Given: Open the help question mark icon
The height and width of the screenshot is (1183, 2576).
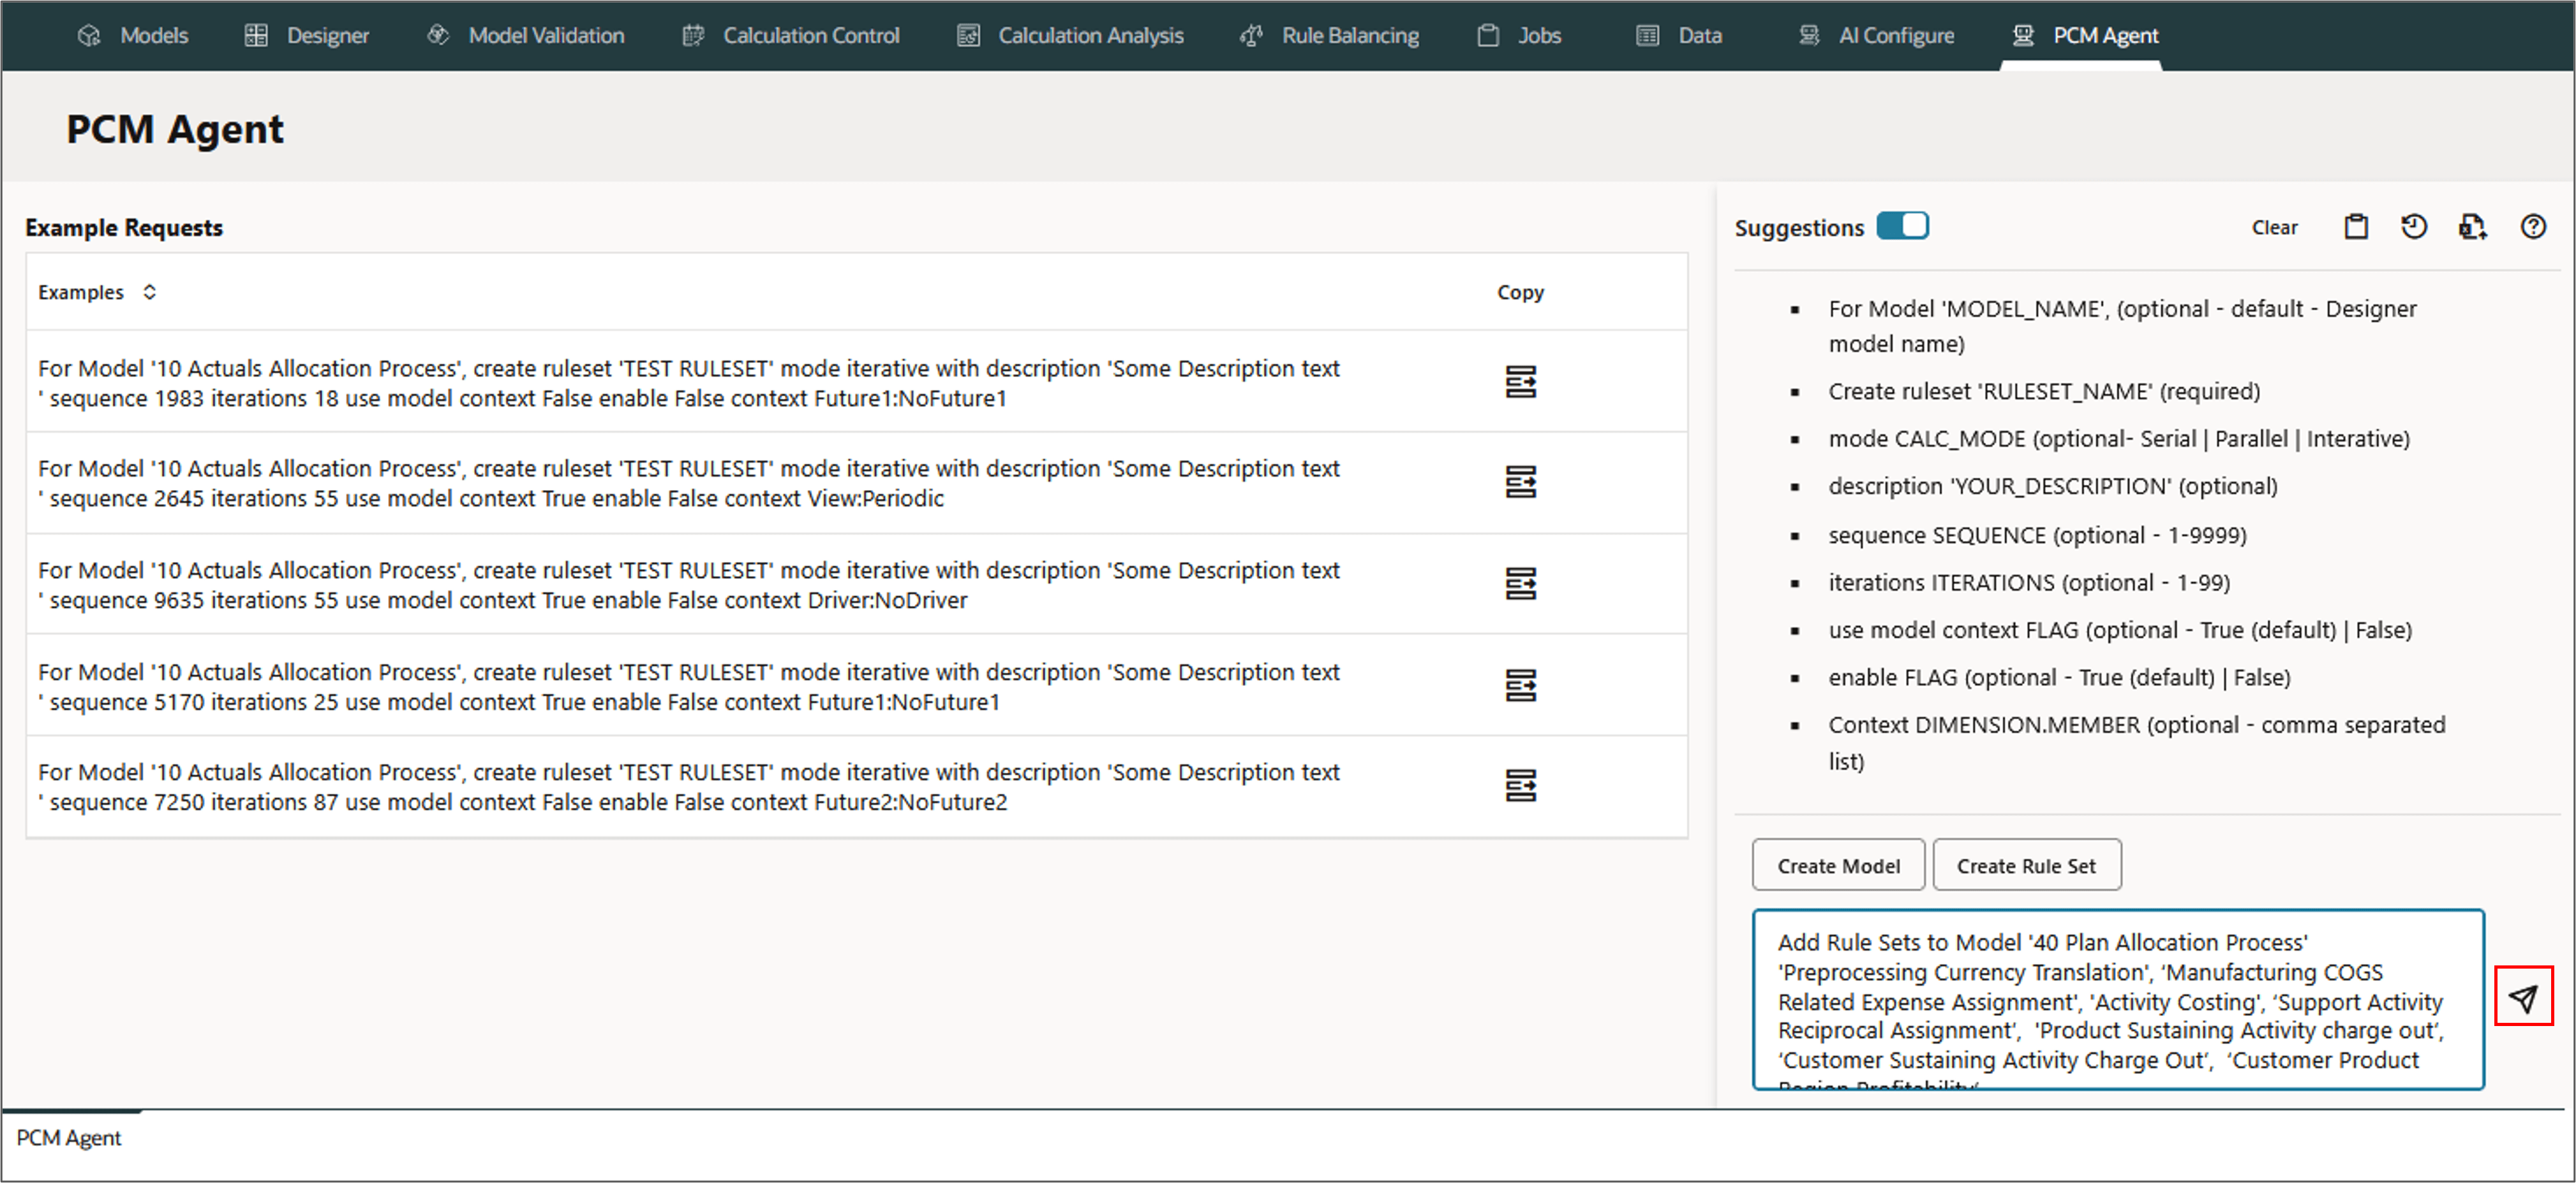Looking at the screenshot, I should [x=2532, y=227].
